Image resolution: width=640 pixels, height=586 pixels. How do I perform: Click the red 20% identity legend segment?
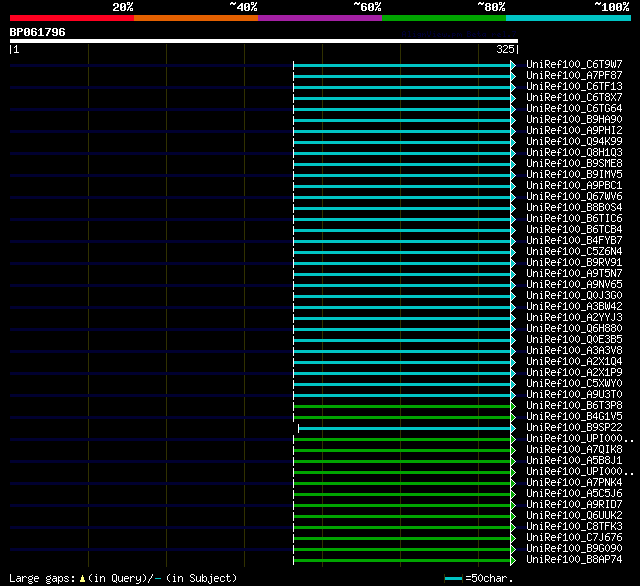point(72,18)
